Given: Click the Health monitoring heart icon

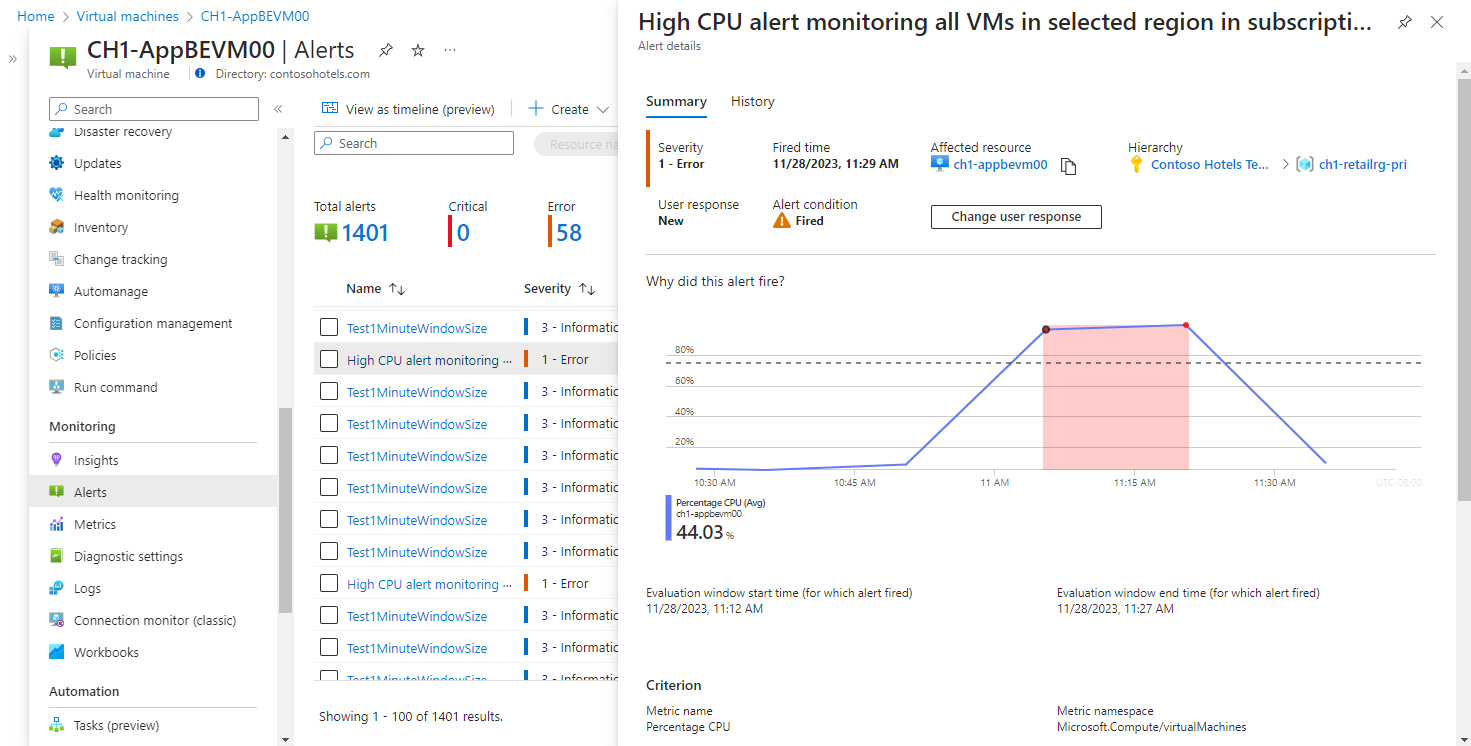Looking at the screenshot, I should (x=57, y=195).
